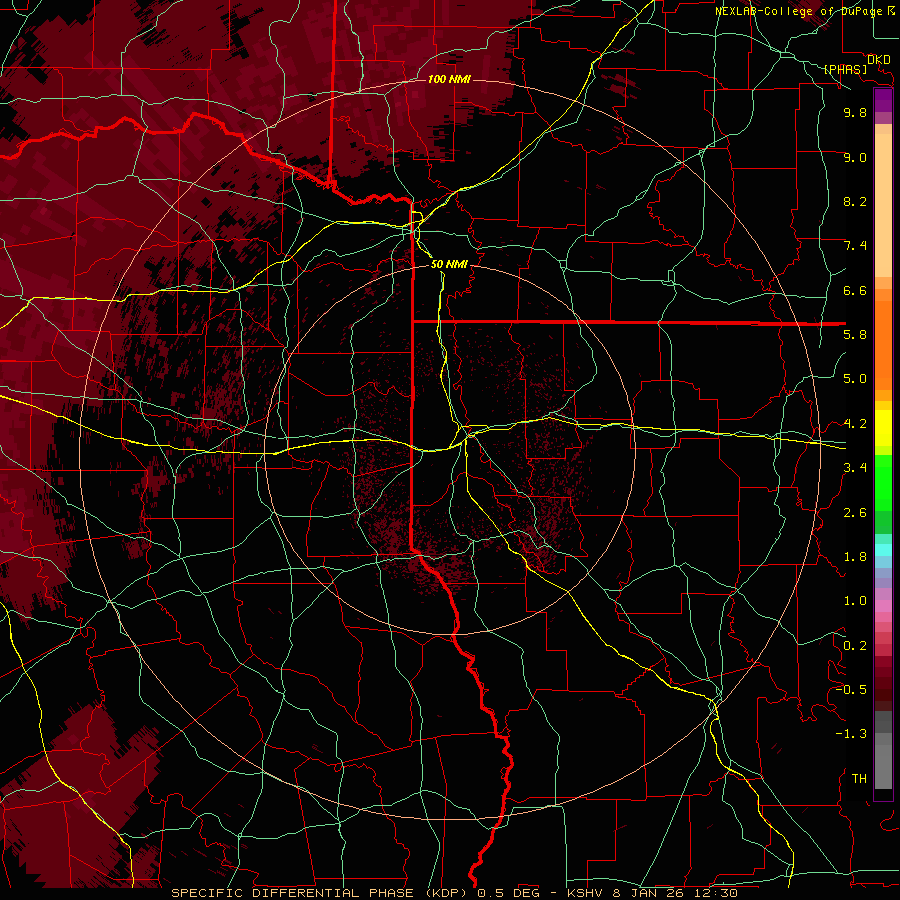
Task: Pick the bright green band of the color bar
Action: 883,482
